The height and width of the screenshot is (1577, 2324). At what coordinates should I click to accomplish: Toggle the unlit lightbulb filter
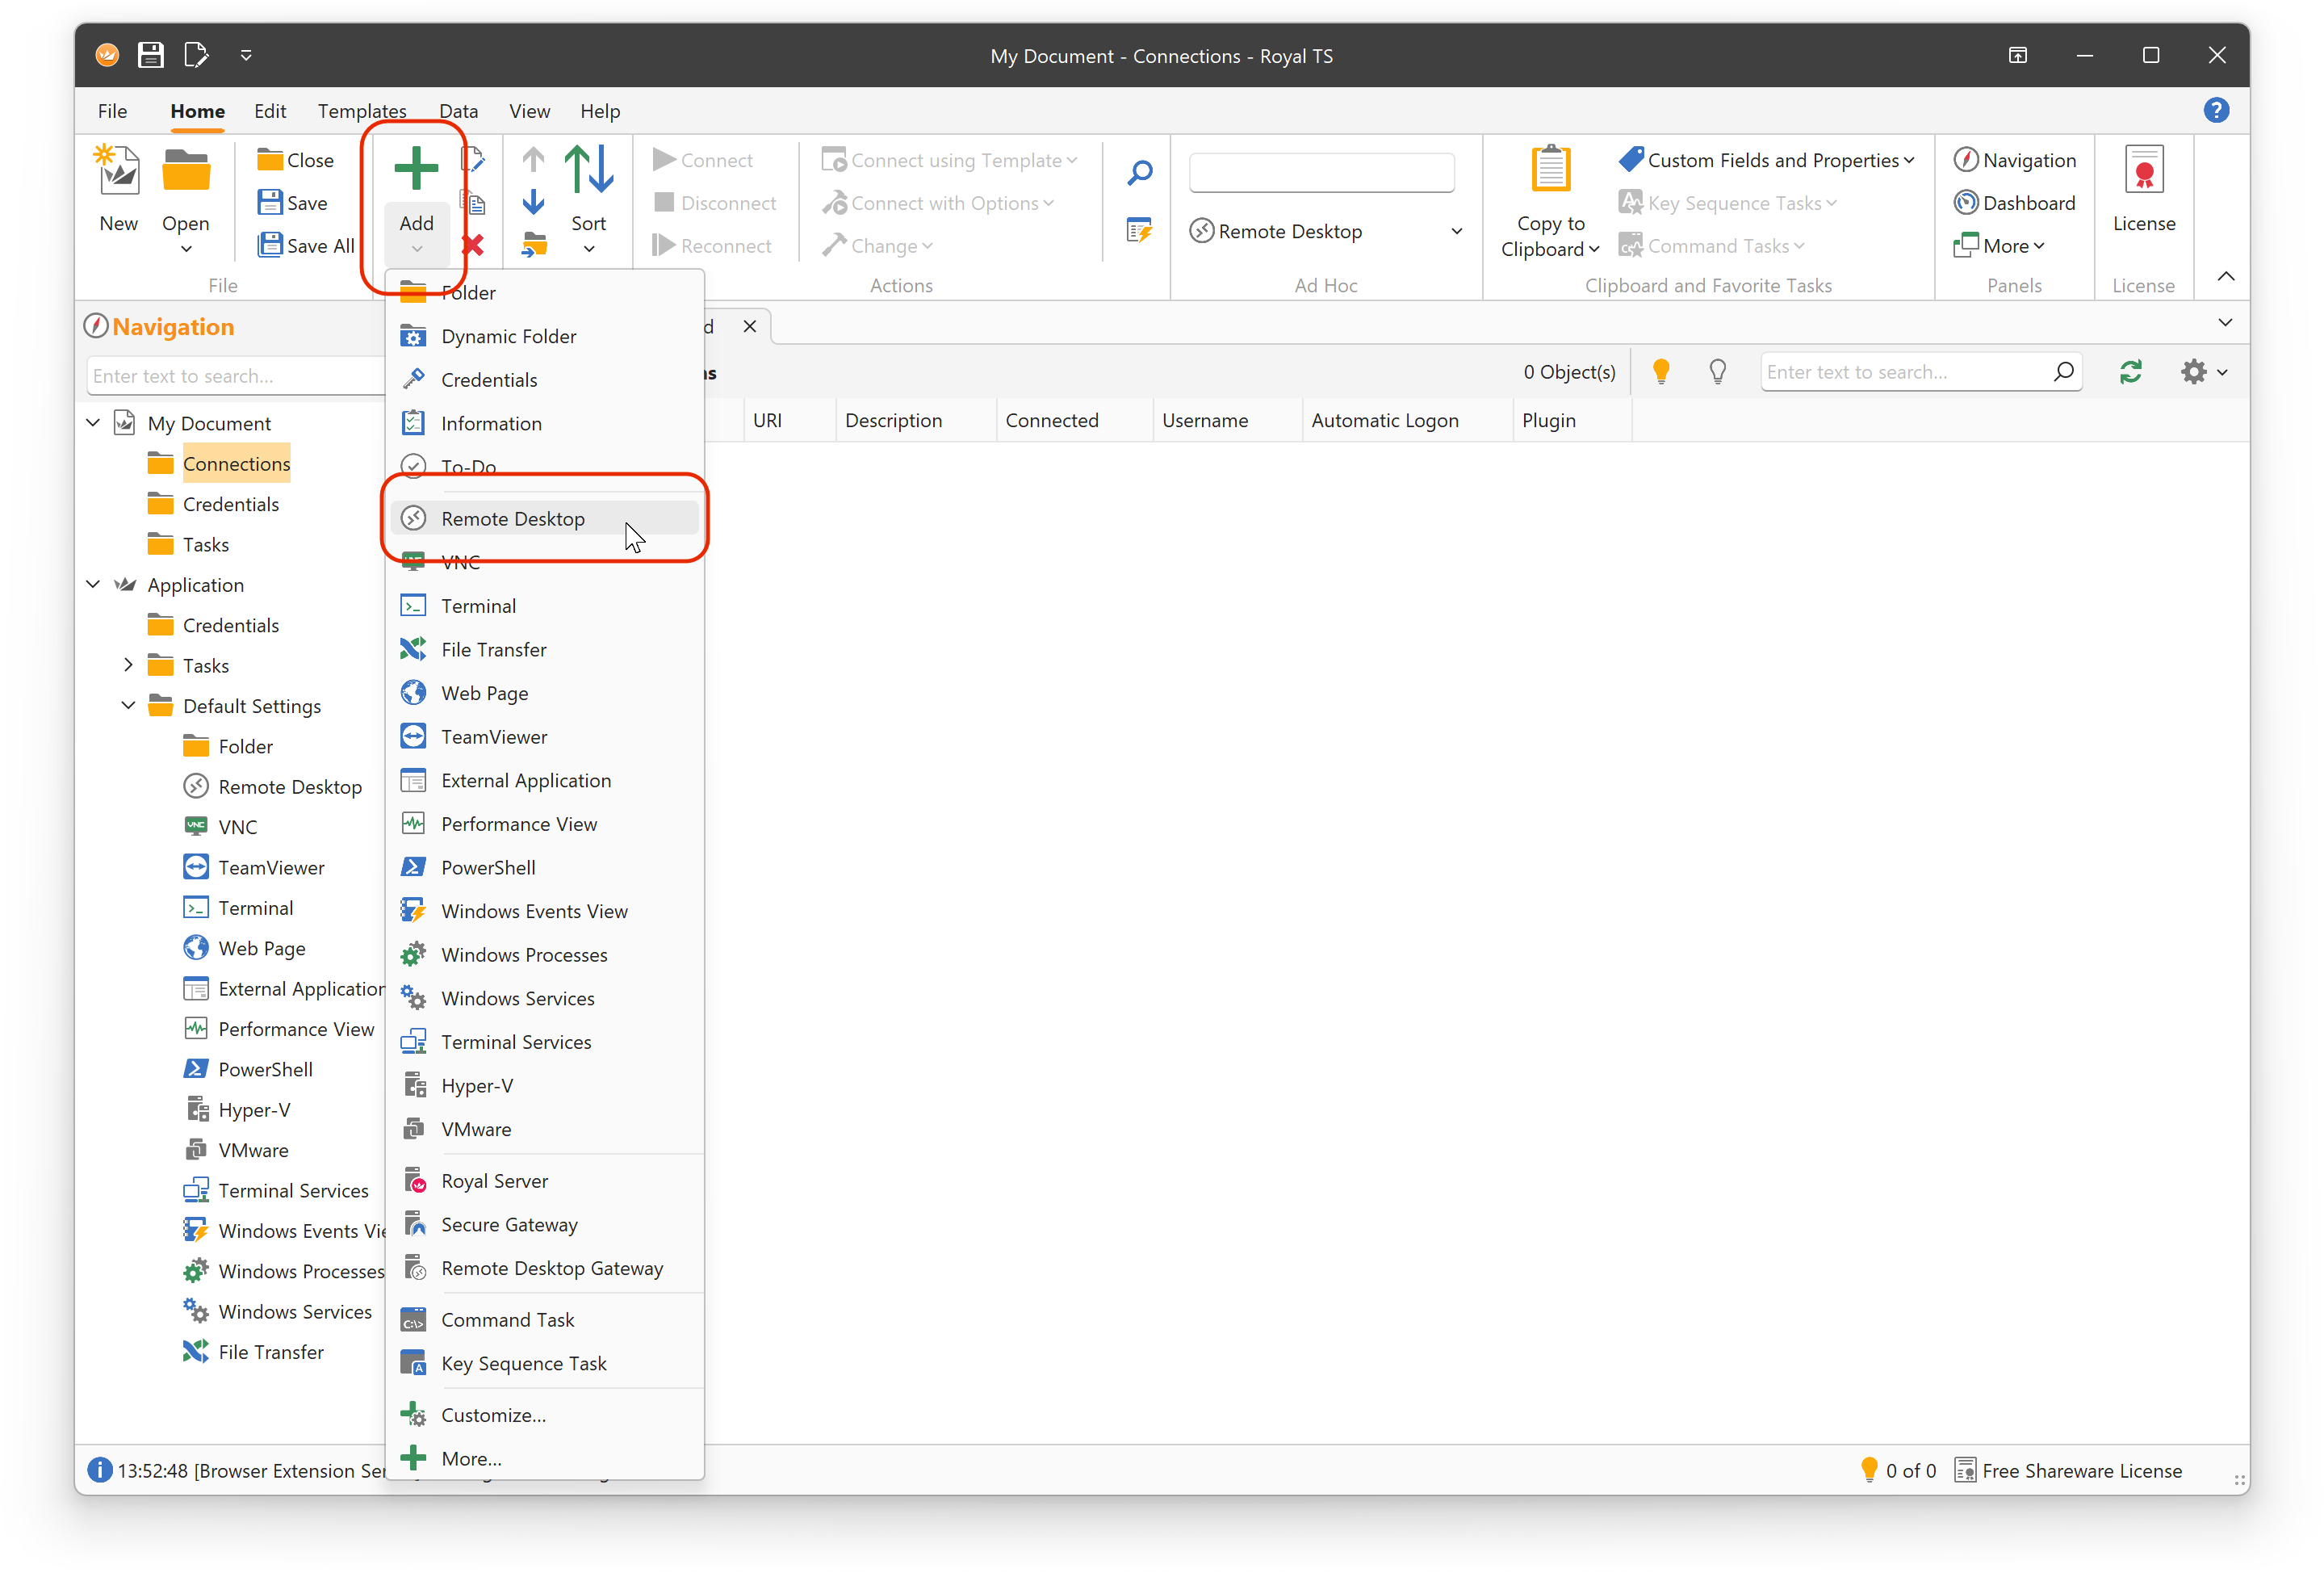(1717, 372)
